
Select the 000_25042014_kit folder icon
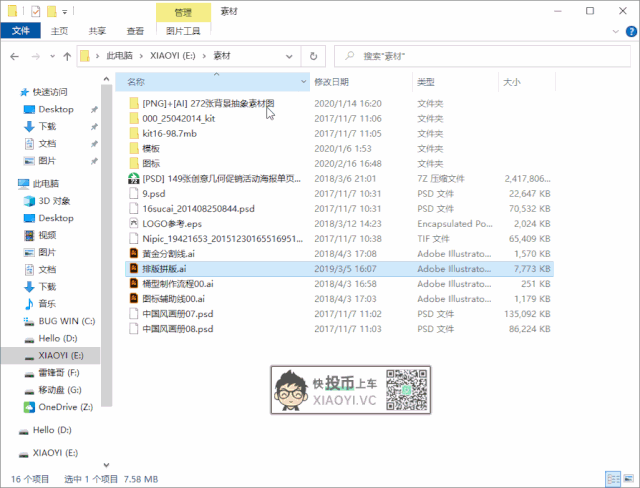134,118
